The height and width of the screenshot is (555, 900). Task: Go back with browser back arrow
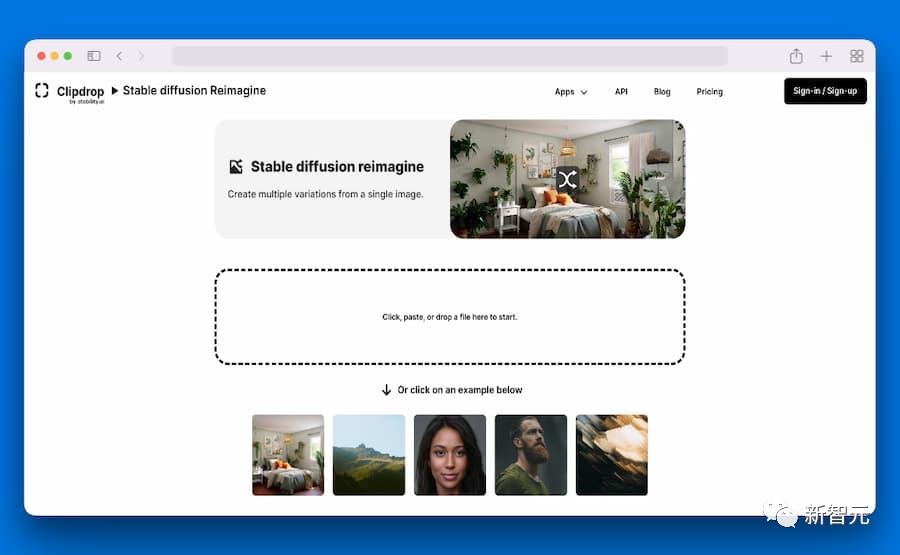pos(119,56)
